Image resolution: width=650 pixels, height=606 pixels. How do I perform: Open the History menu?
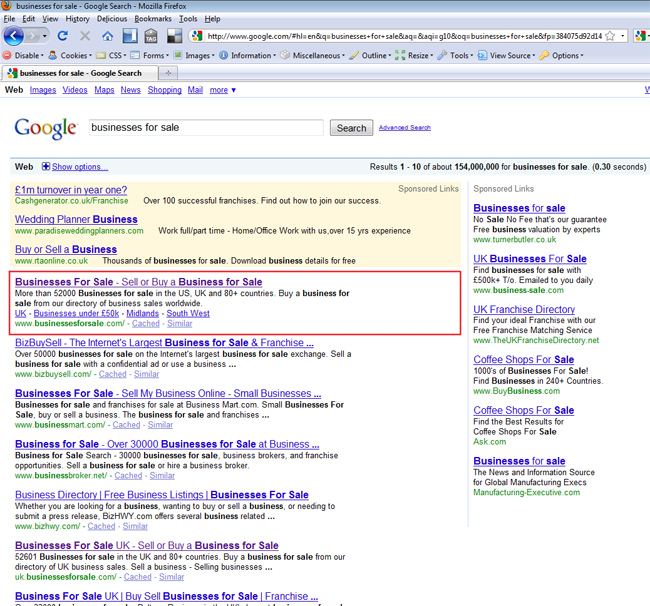click(x=78, y=19)
